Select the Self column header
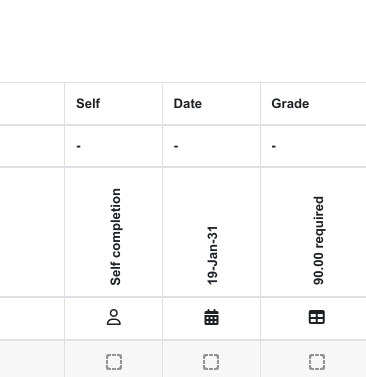 88,104
